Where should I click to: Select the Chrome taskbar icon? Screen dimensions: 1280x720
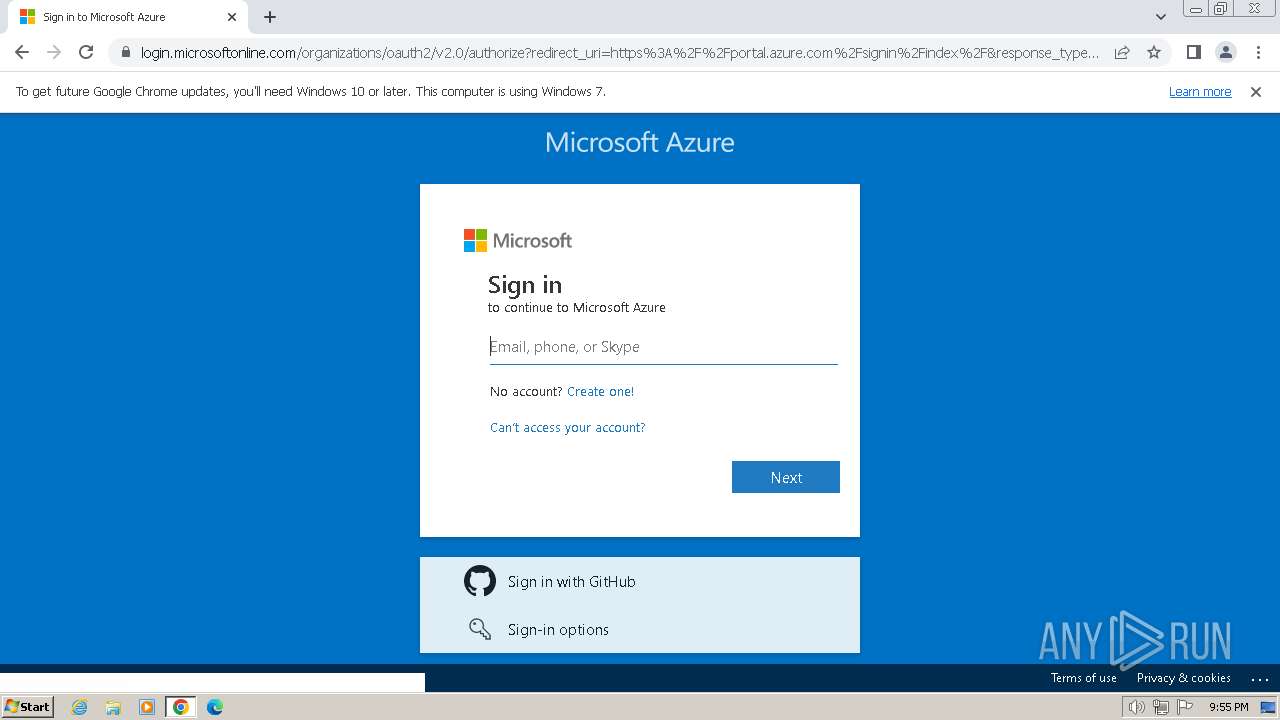click(180, 707)
